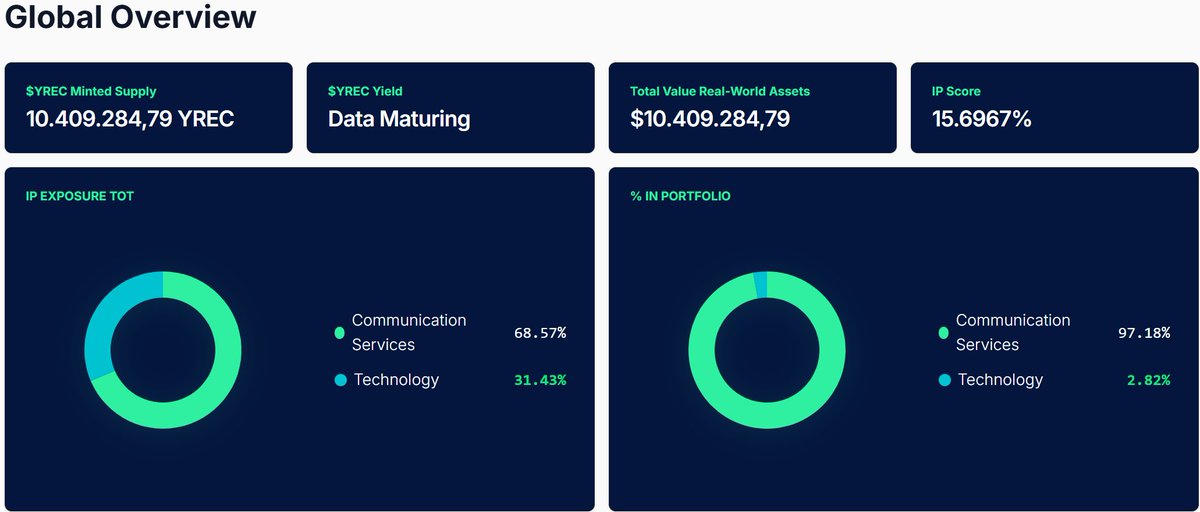
Task: Click the IP EXPOSURE TOT chart title
Action: 80,196
